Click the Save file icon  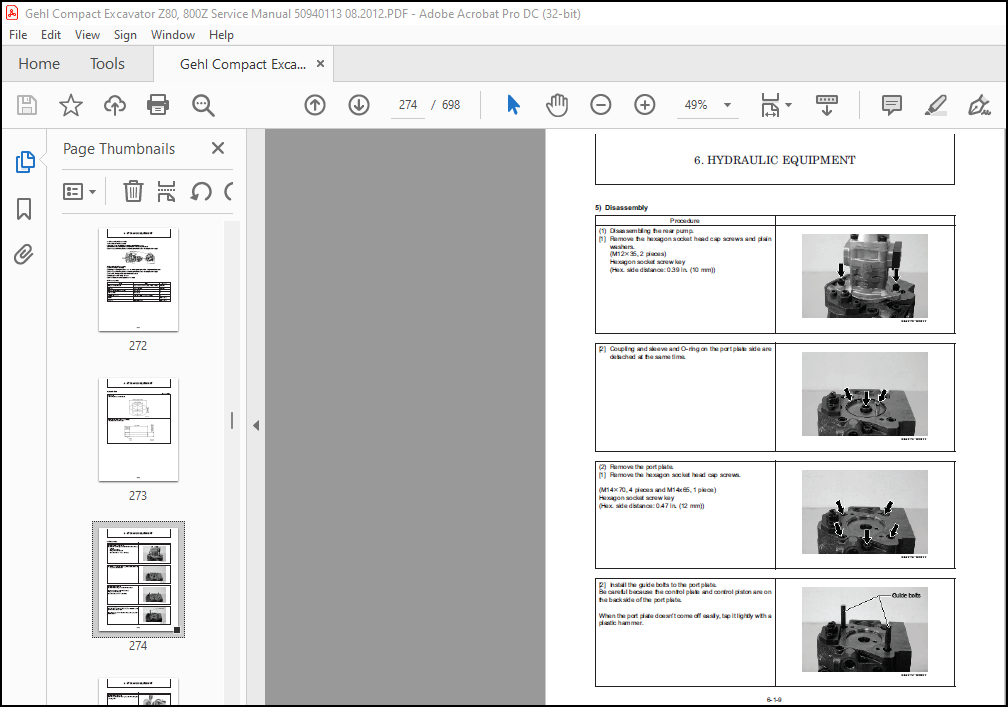pyautogui.click(x=26, y=105)
